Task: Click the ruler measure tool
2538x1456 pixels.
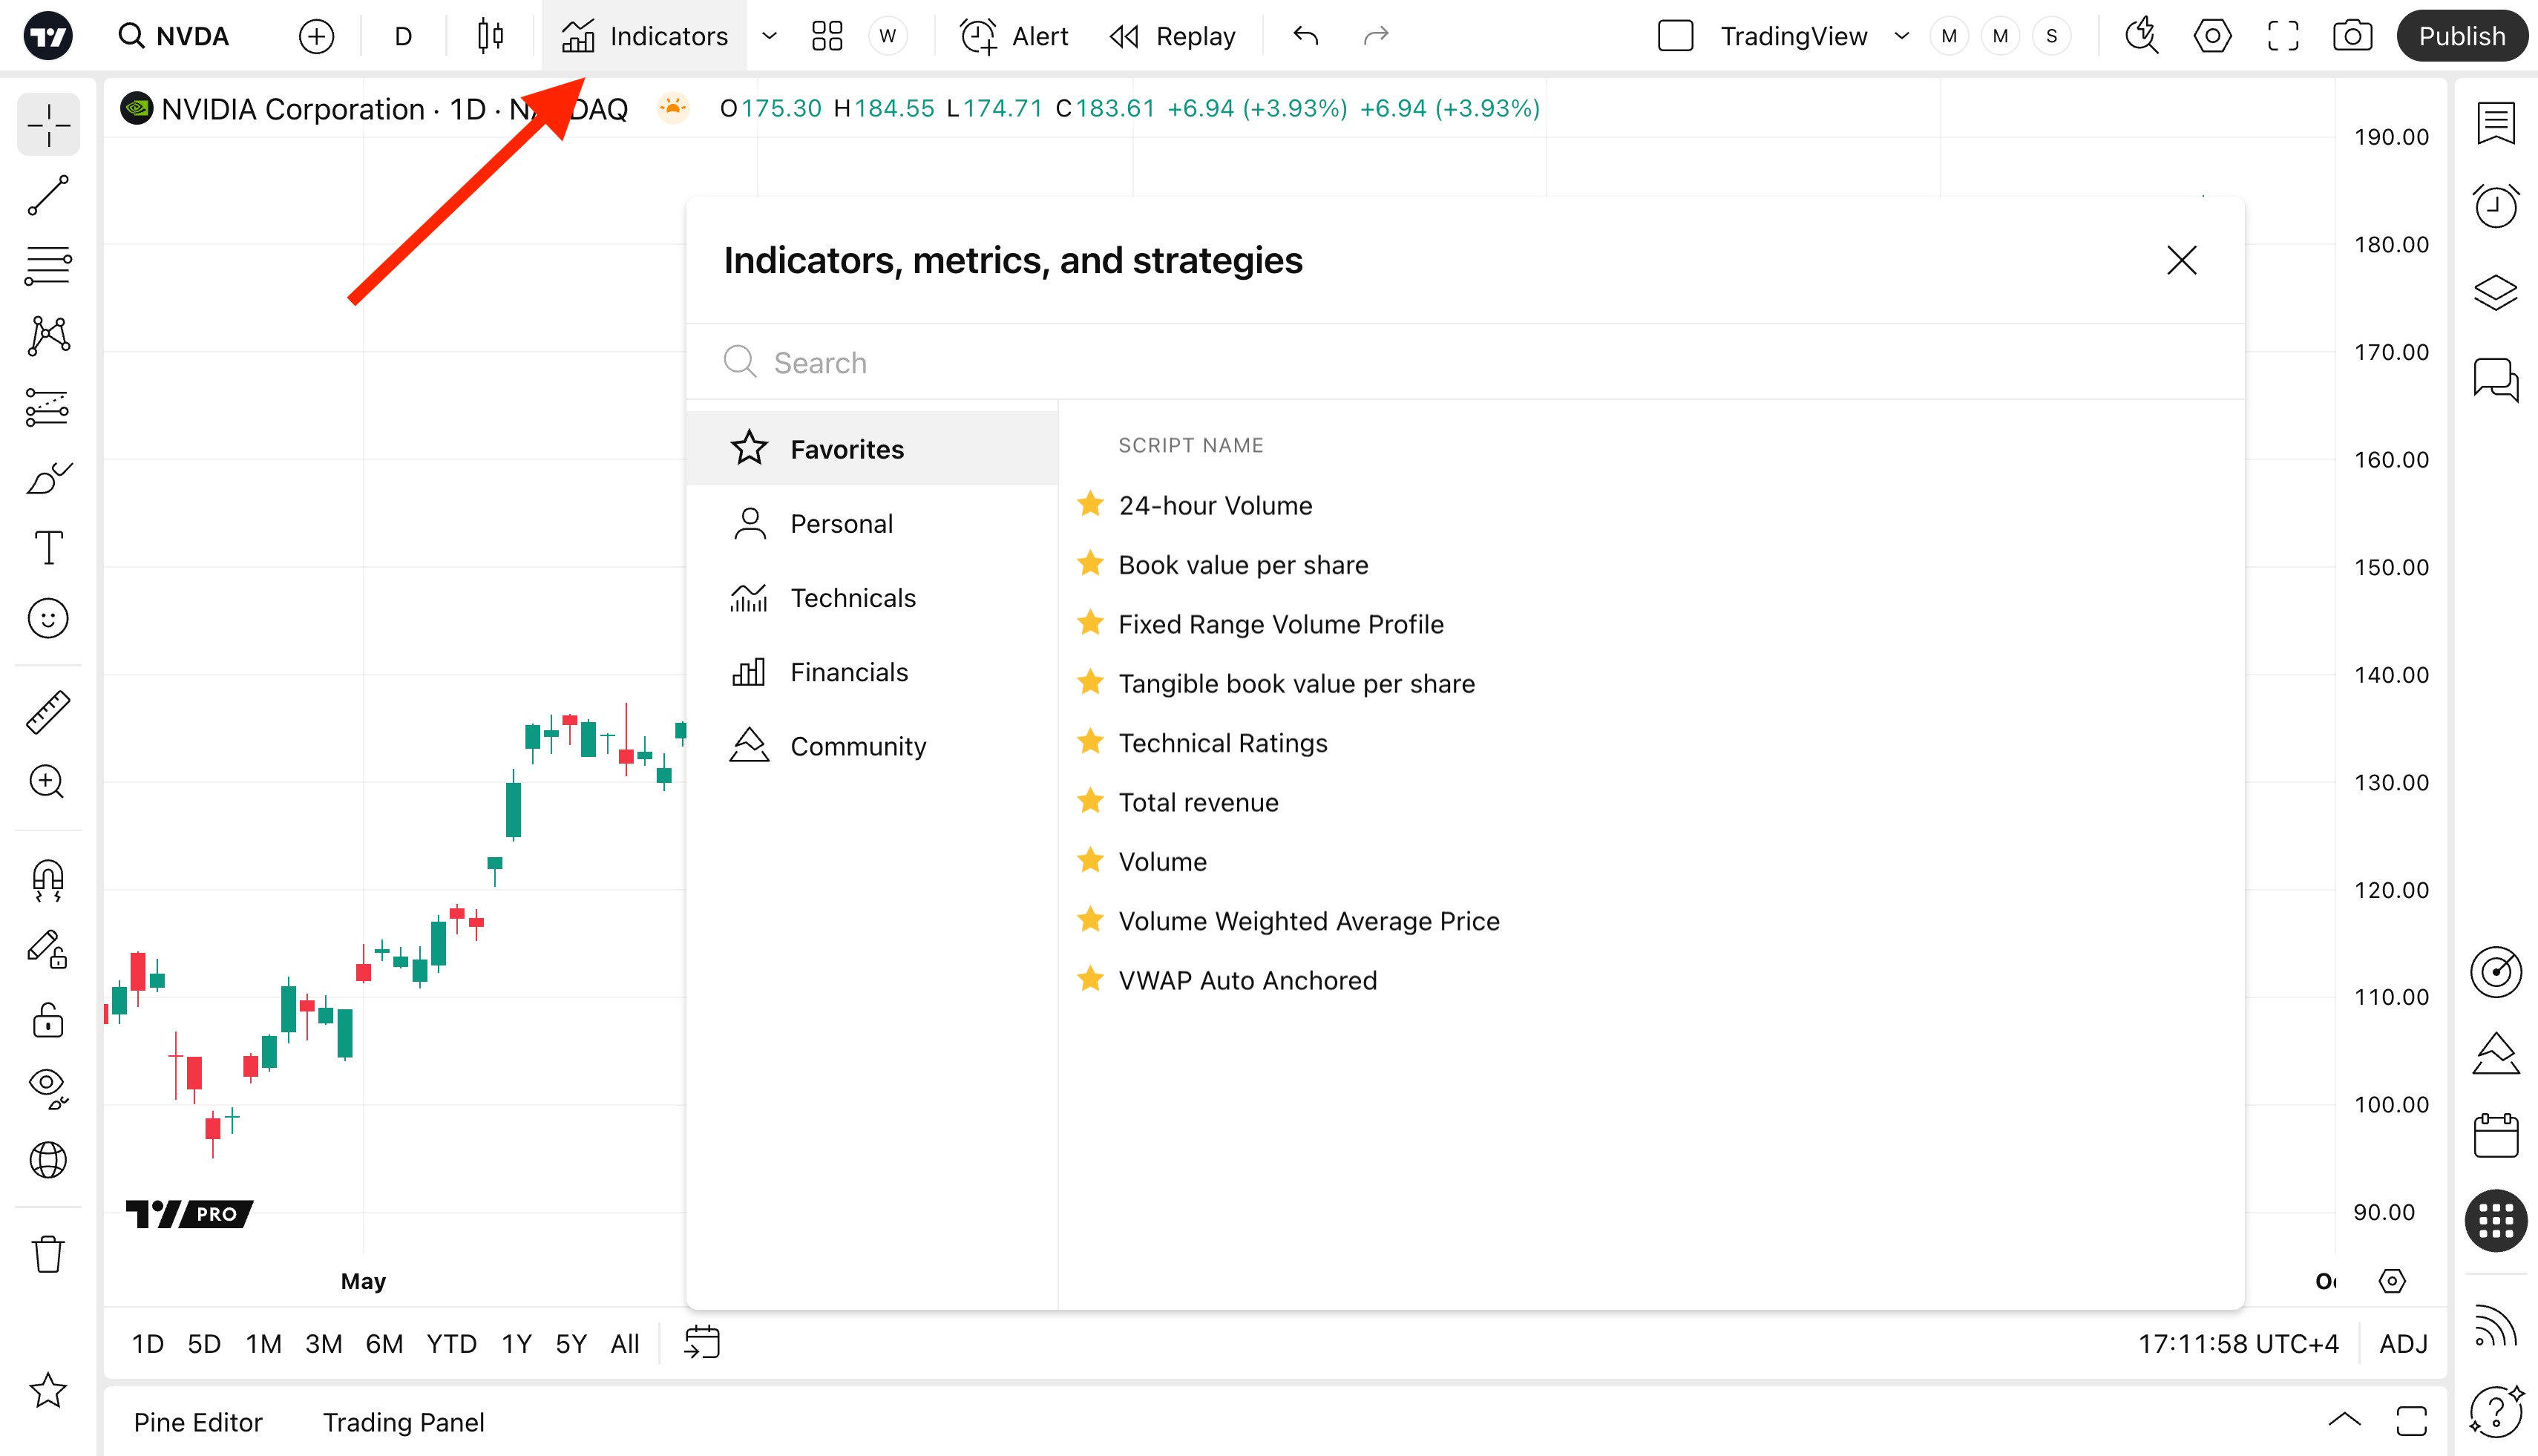Action: coord(48,712)
